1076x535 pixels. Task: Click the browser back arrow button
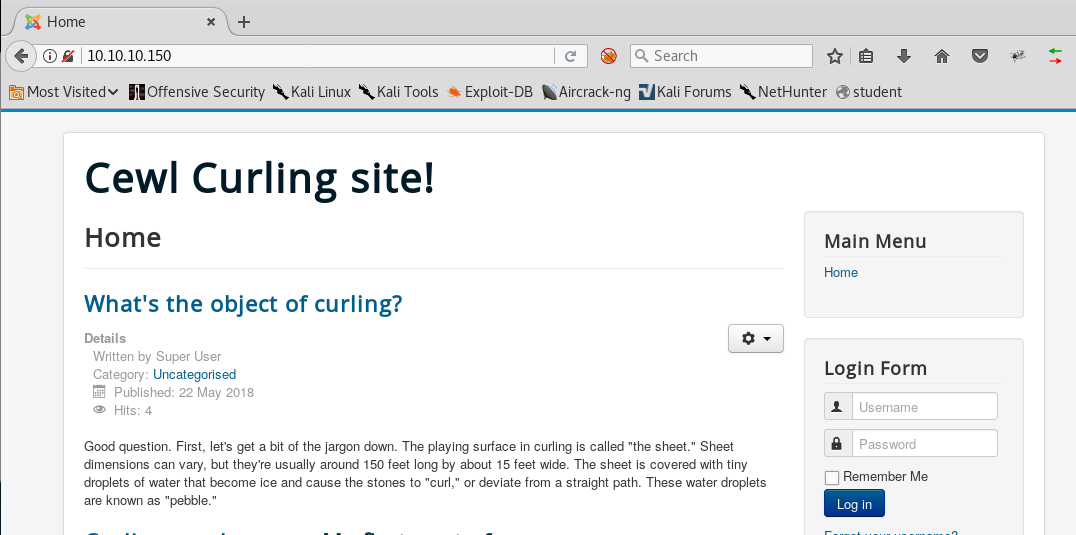pyautogui.click(x=20, y=56)
